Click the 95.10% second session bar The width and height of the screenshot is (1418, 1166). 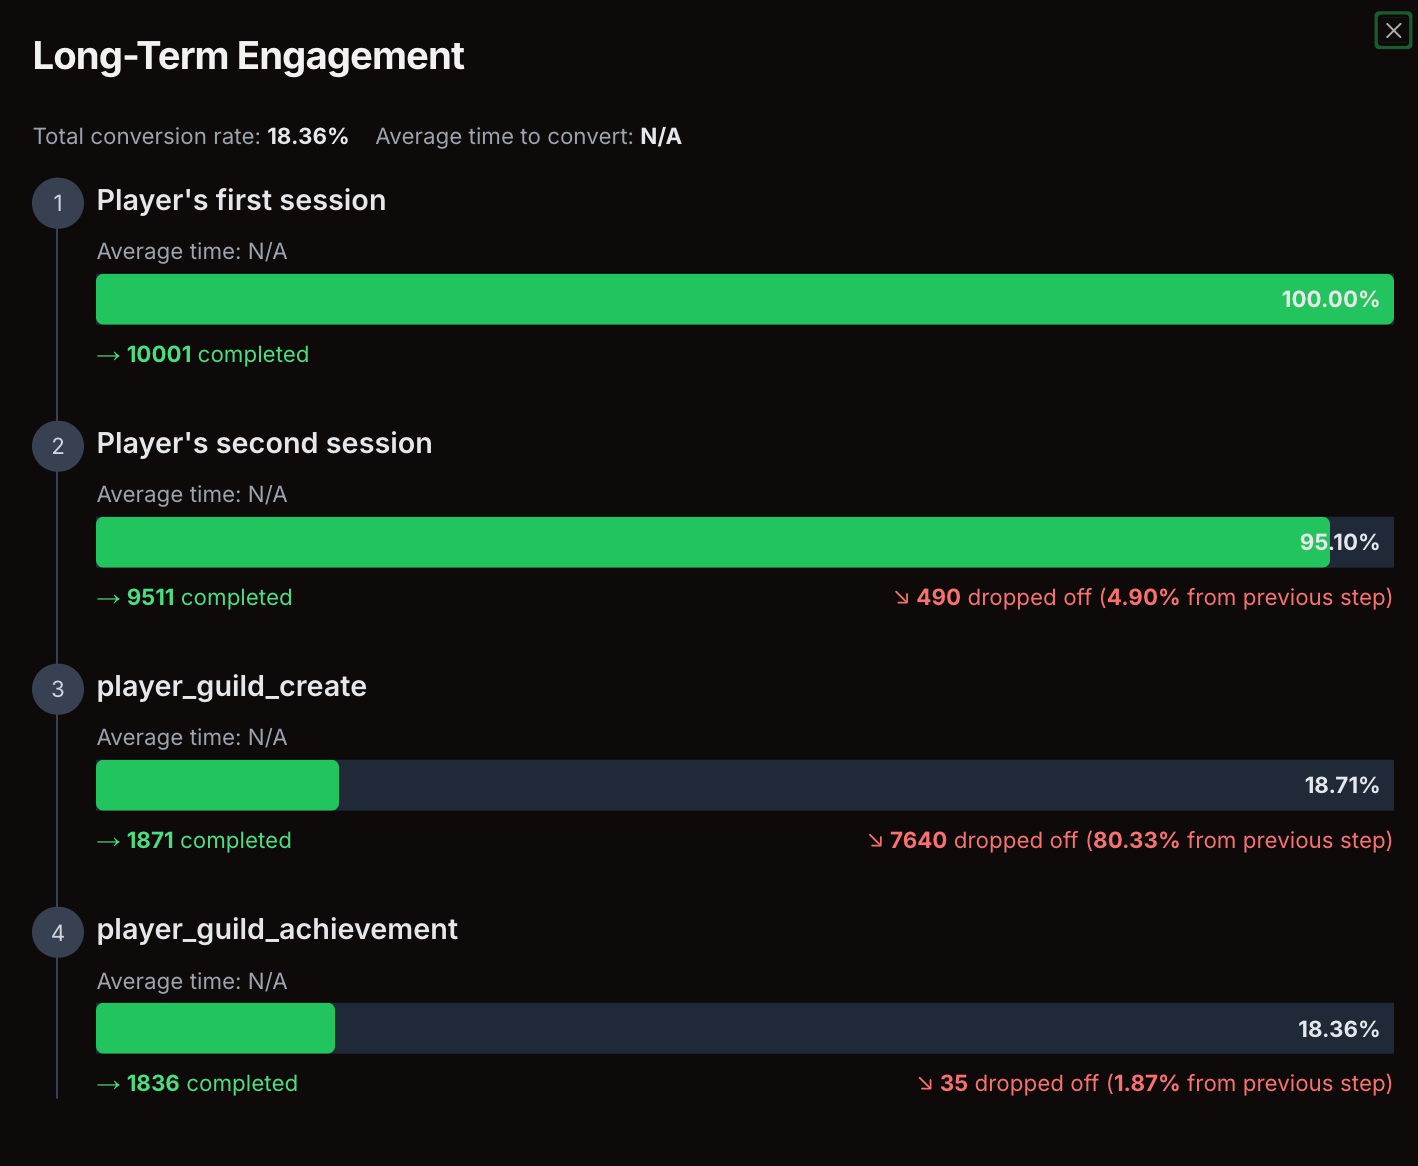point(712,542)
